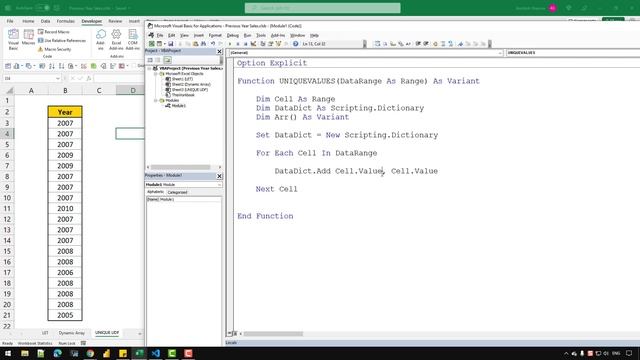640x360 pixels.
Task: Click the Object Browser icon in VBA toolbar
Action: pos(278,44)
